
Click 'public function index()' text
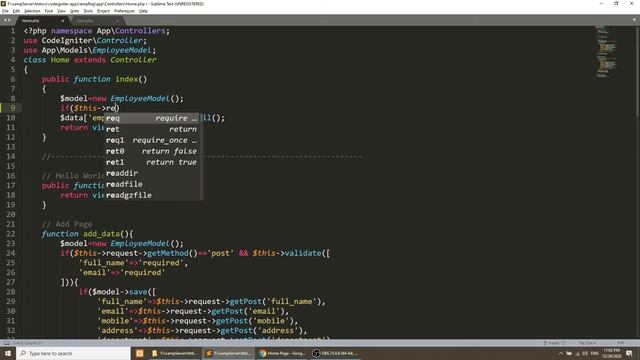point(94,79)
